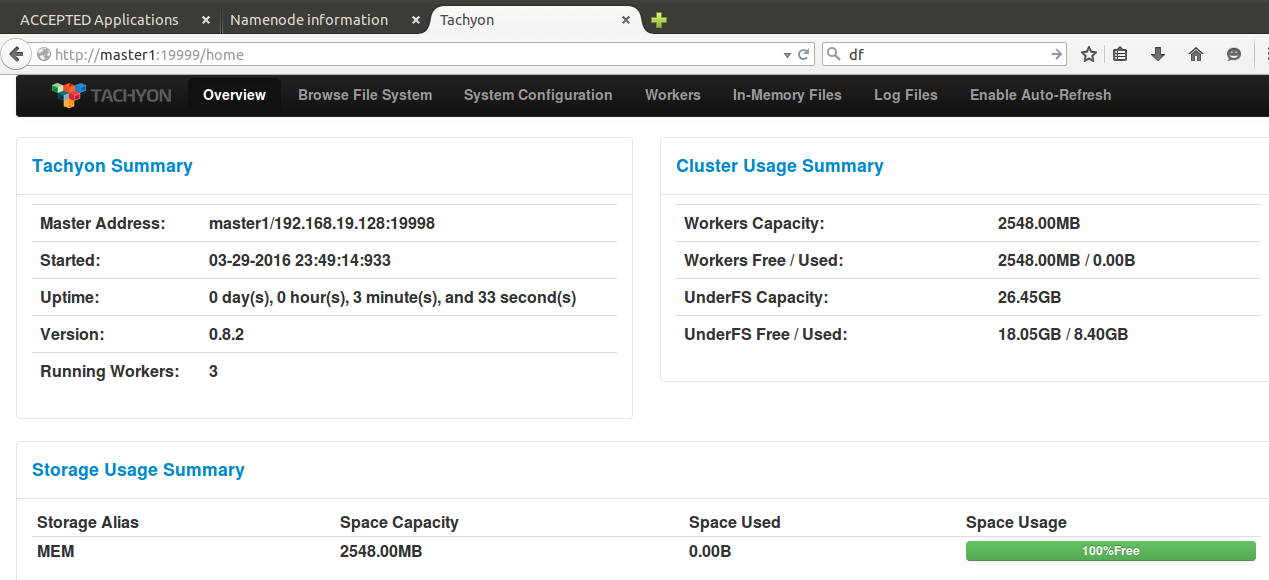
Task: Click Space Used value 0.00B
Action: pyautogui.click(x=710, y=551)
